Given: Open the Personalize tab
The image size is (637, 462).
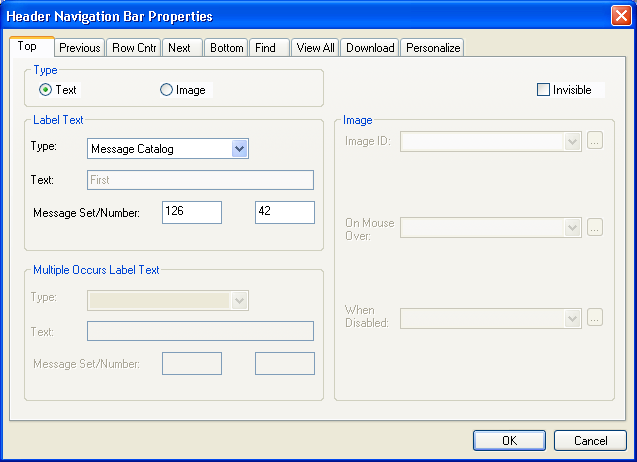Looking at the screenshot, I should pos(432,48).
